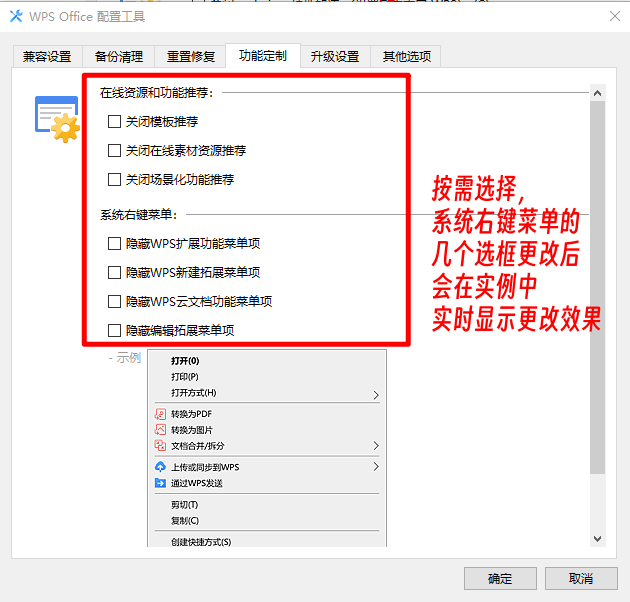Click the 转换为图片 icon in example menu

coord(159,430)
